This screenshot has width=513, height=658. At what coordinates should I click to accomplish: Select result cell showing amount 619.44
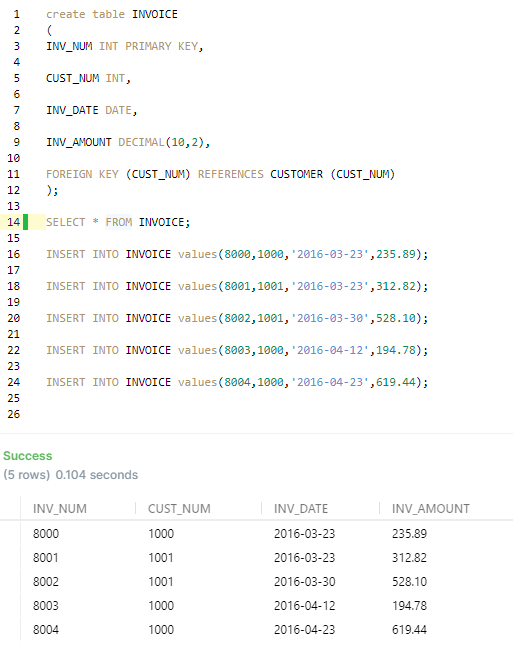[409, 629]
